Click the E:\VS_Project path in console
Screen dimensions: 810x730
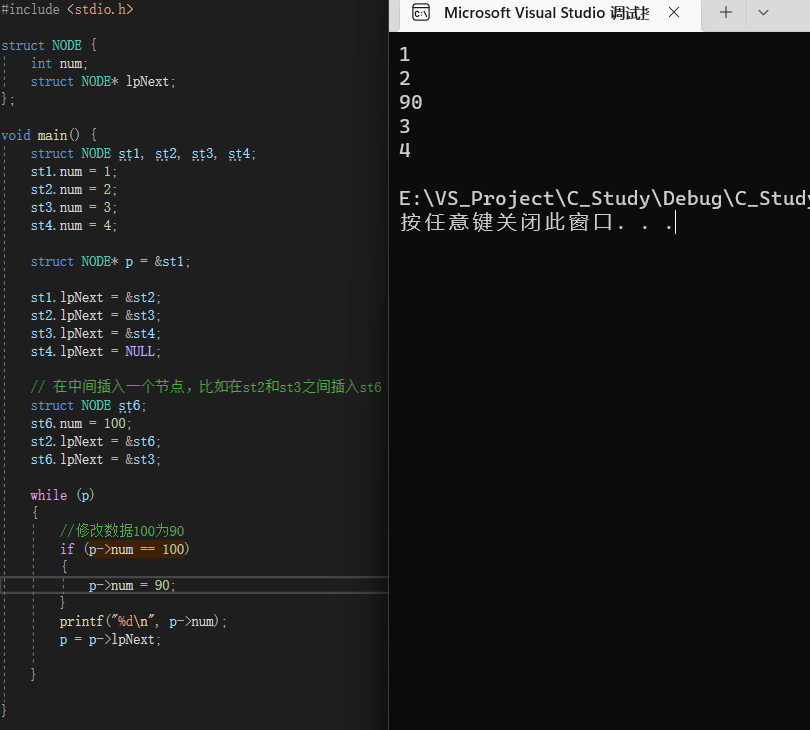click(604, 199)
